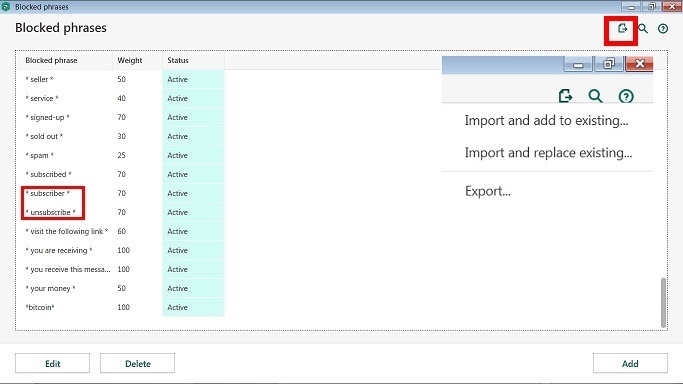683x384 pixels.
Task: Select the "* sold out *" phrase row
Action: tap(121, 136)
